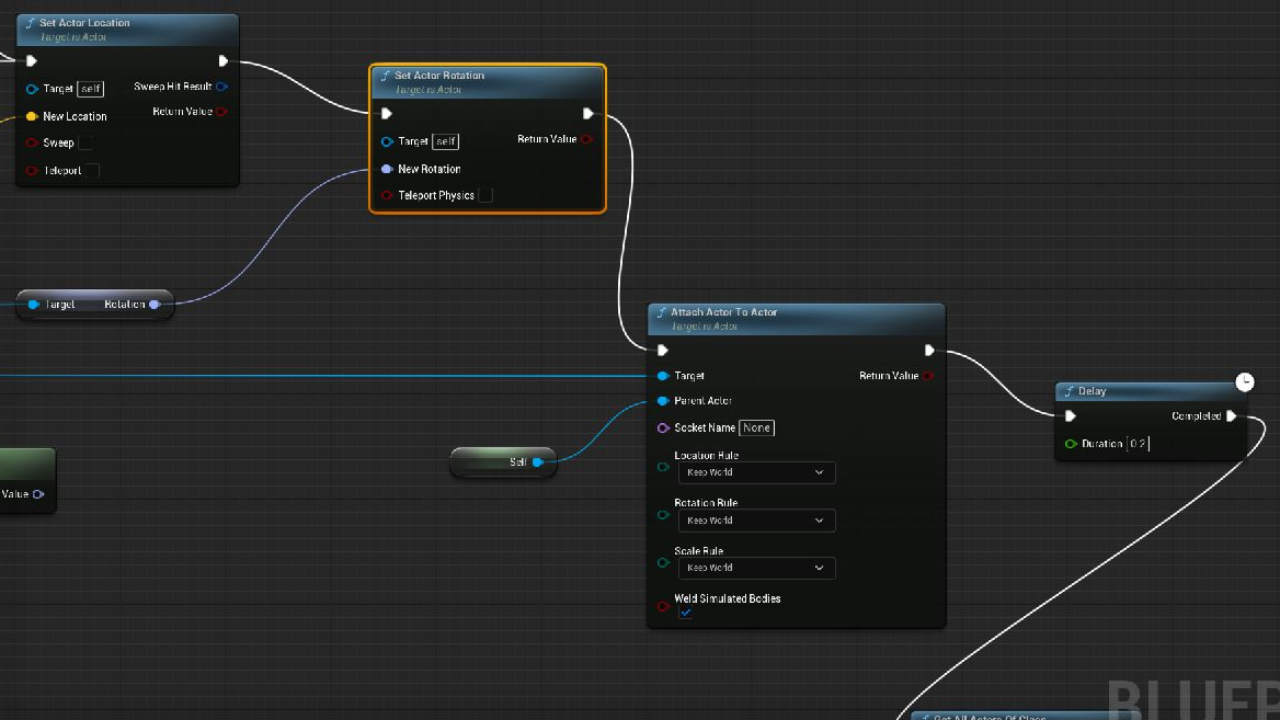Select the Set Actor Rotation node title
The width and height of the screenshot is (1280, 720).
point(439,75)
